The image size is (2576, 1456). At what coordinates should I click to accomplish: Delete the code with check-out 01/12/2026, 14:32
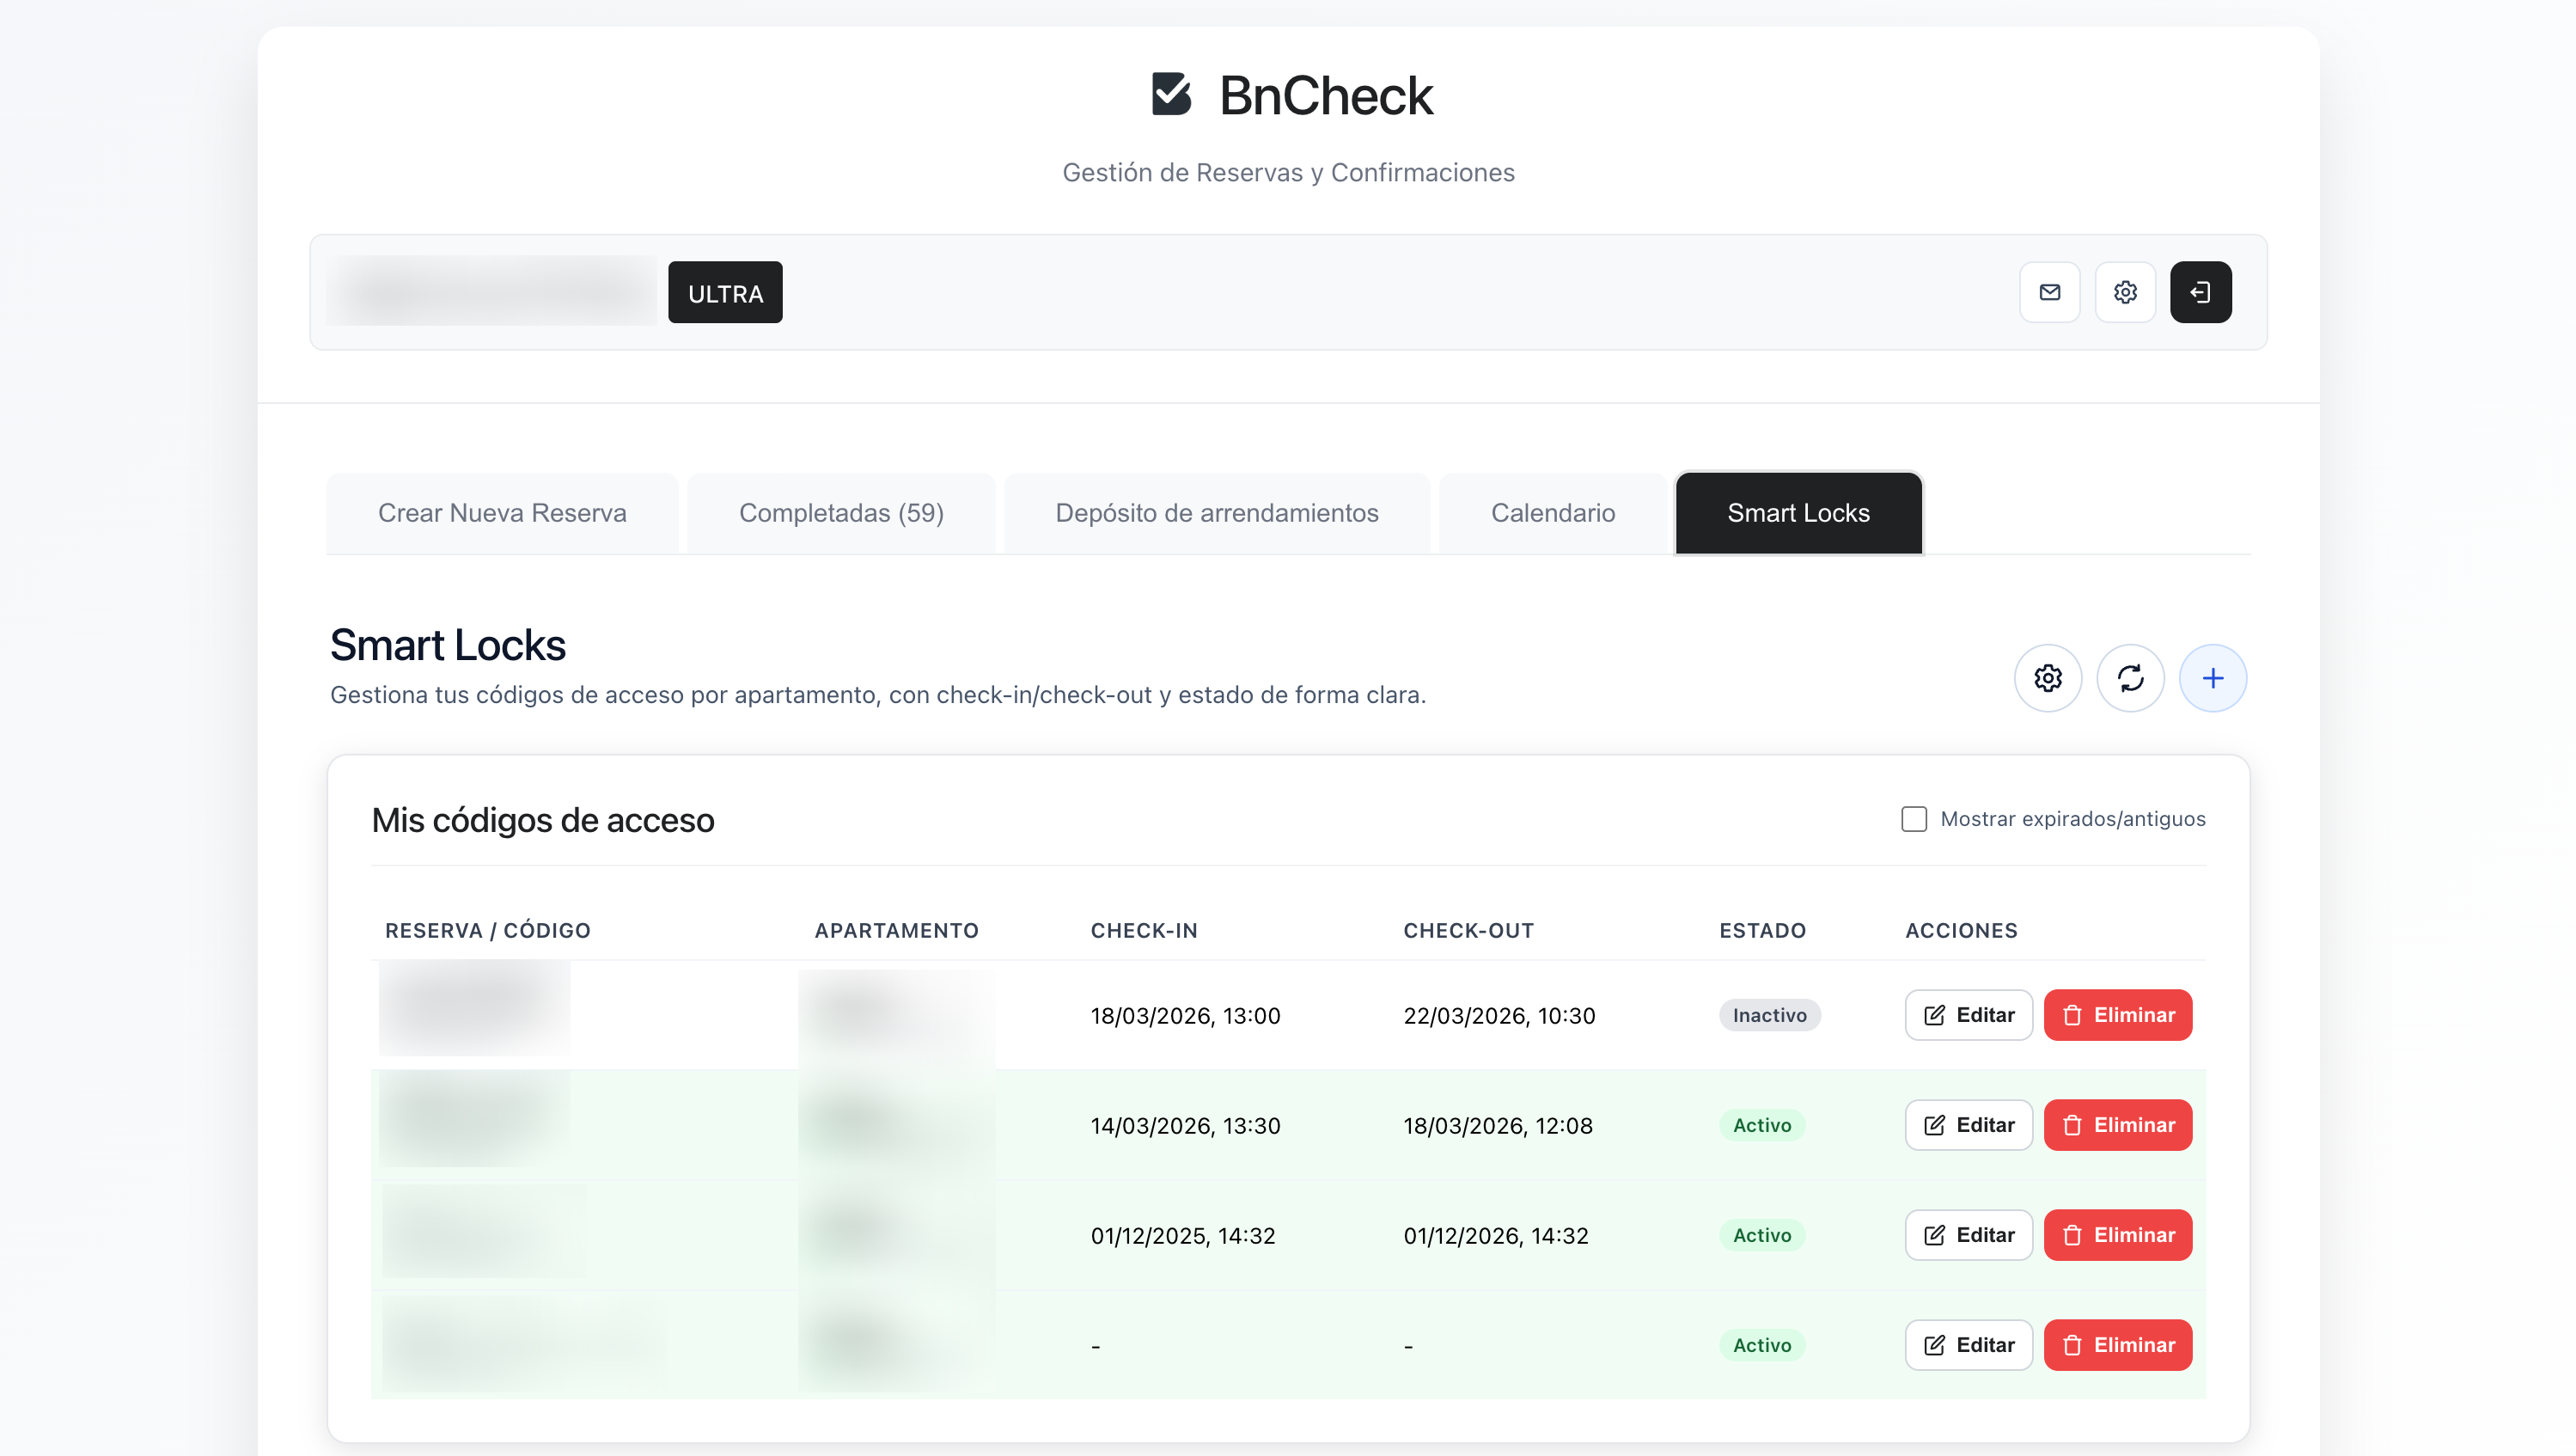click(2118, 1235)
